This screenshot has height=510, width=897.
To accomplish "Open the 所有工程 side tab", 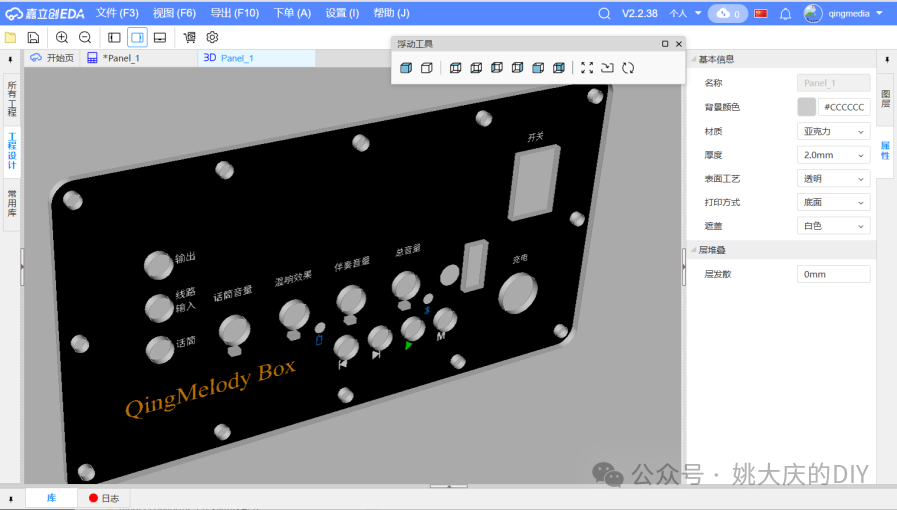I will click(x=12, y=98).
